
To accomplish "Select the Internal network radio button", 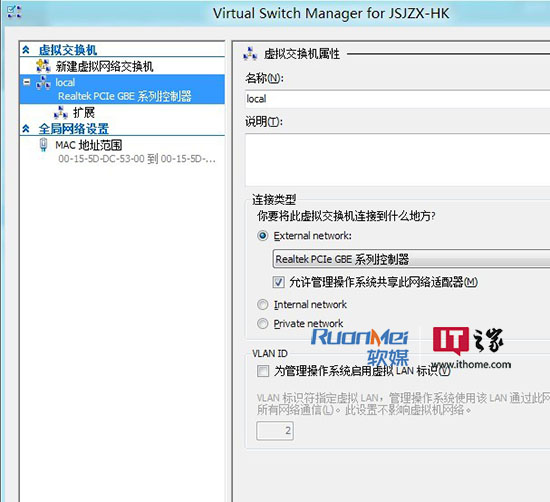I will click(262, 304).
